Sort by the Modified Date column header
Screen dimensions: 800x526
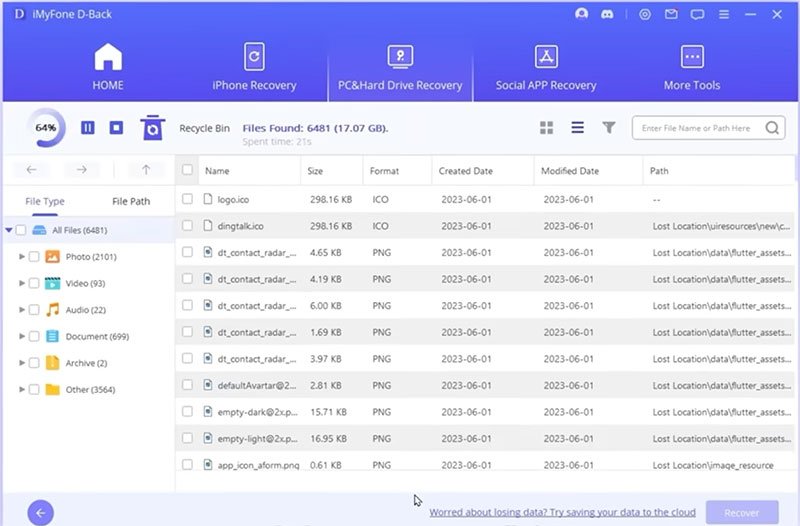(570, 171)
